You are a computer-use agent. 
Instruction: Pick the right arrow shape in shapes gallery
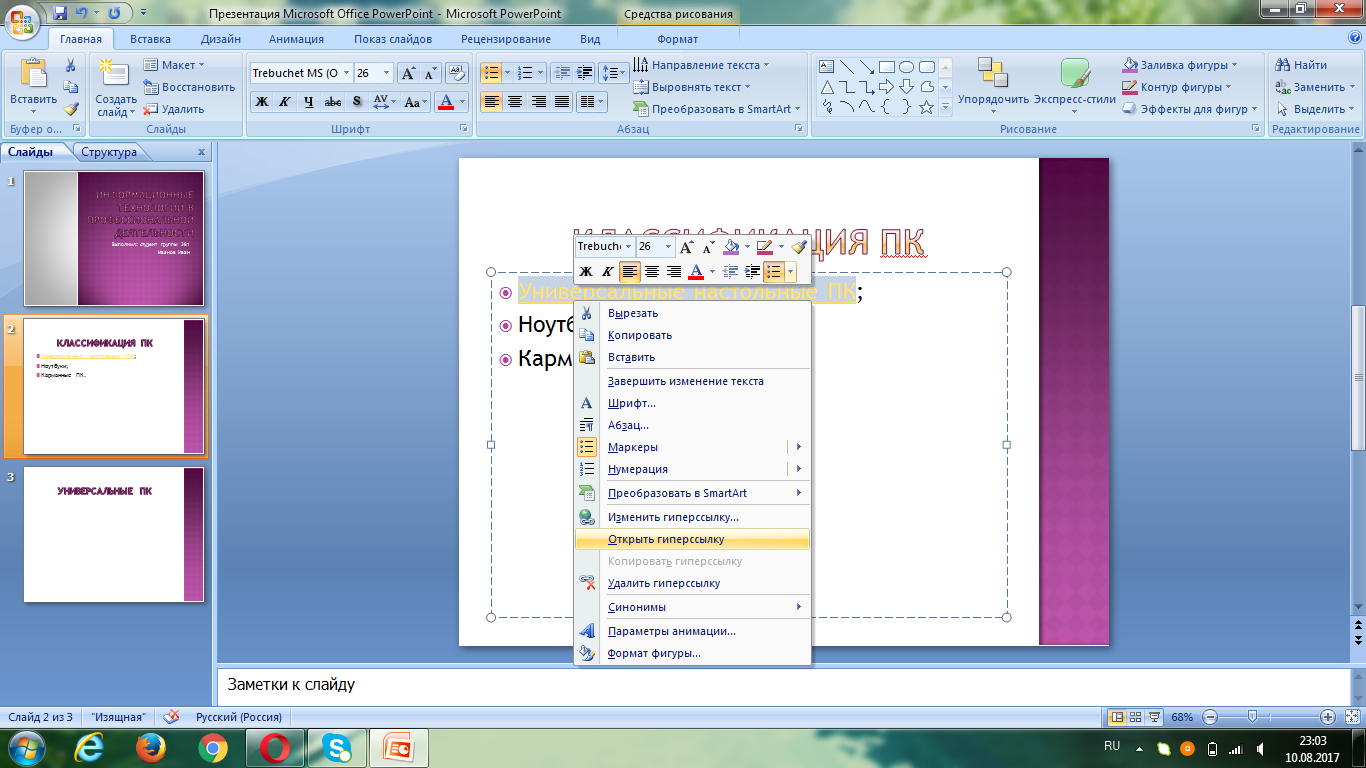[886, 87]
